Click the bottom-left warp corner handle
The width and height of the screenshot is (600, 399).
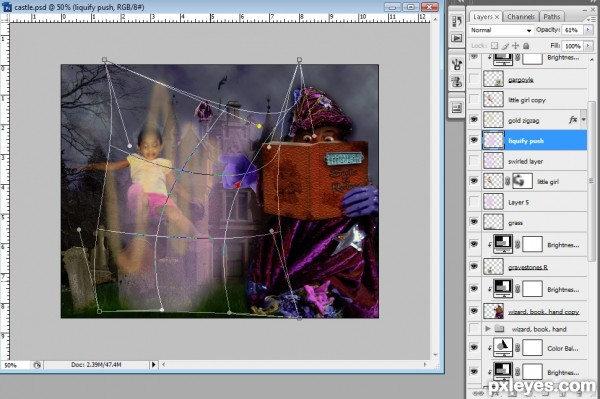(99, 311)
